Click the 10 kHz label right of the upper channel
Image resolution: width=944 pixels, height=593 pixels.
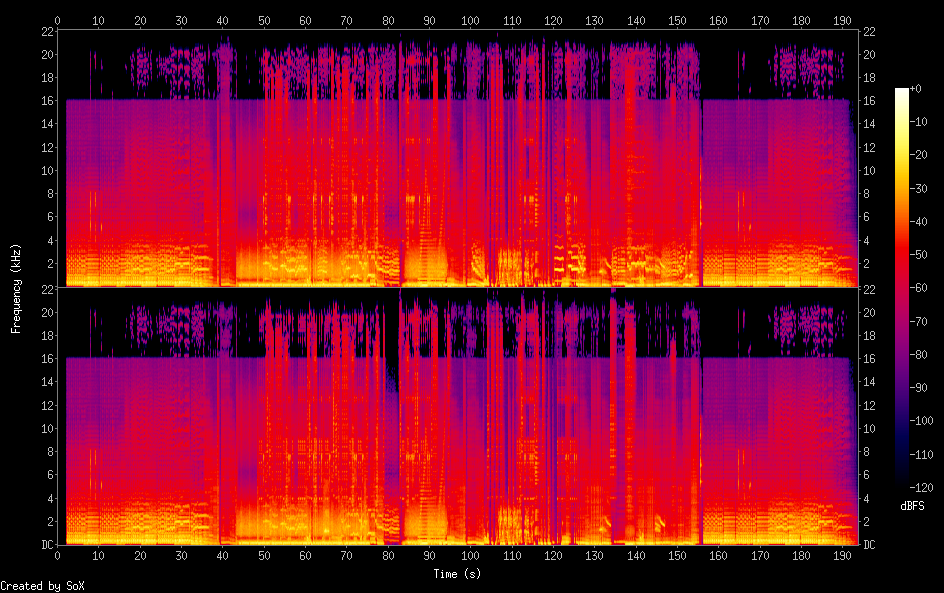click(x=870, y=171)
